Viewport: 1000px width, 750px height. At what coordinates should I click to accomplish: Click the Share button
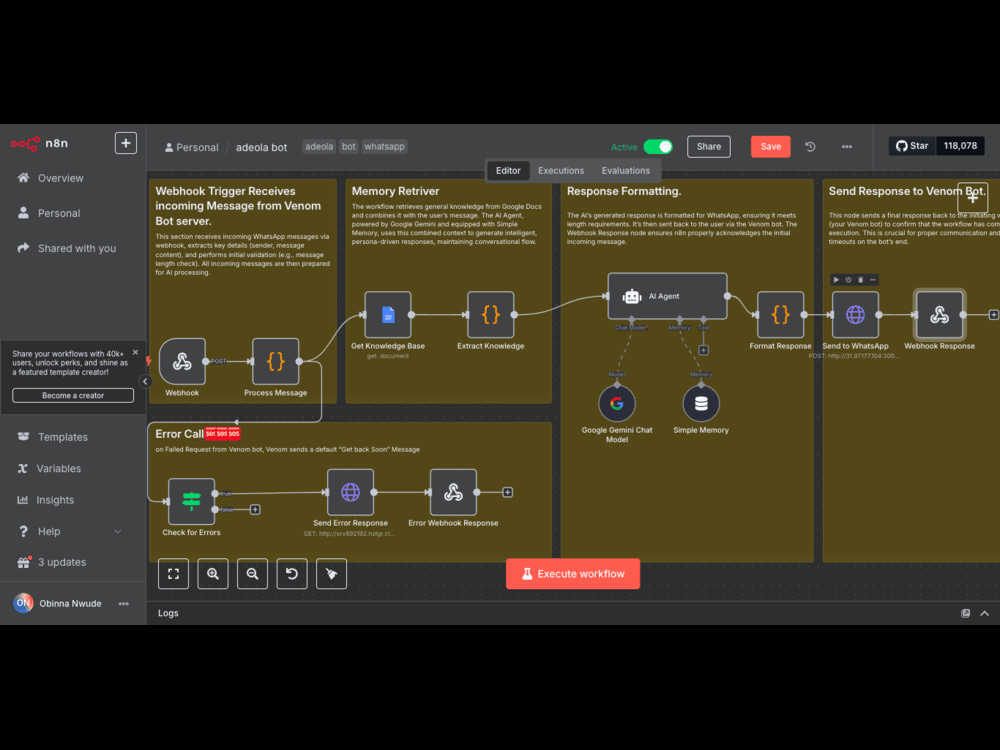point(709,147)
